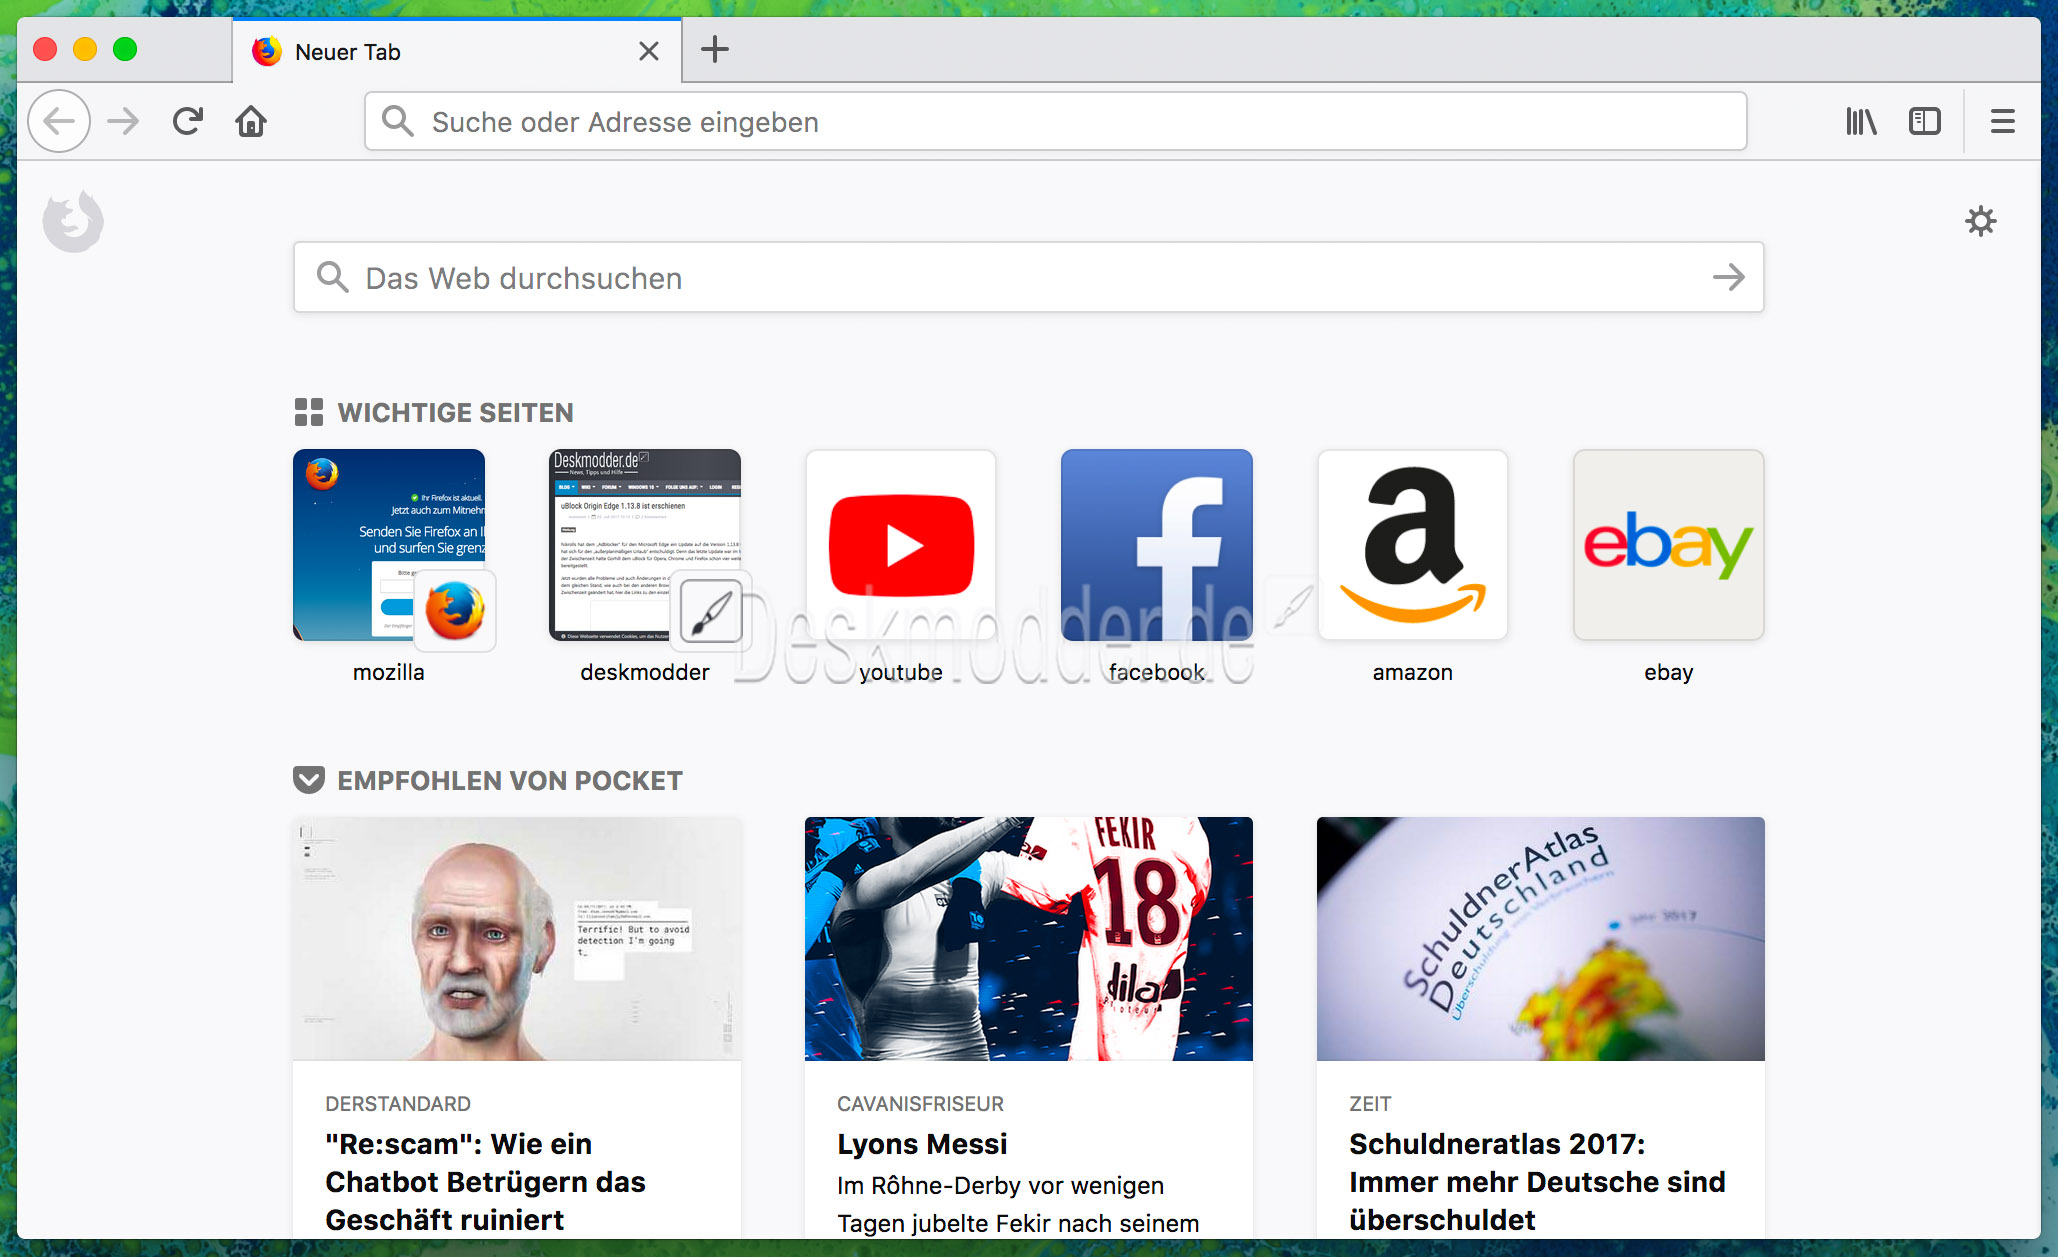The height and width of the screenshot is (1257, 2058).
Task: Open the youtube top site tile
Action: [901, 545]
